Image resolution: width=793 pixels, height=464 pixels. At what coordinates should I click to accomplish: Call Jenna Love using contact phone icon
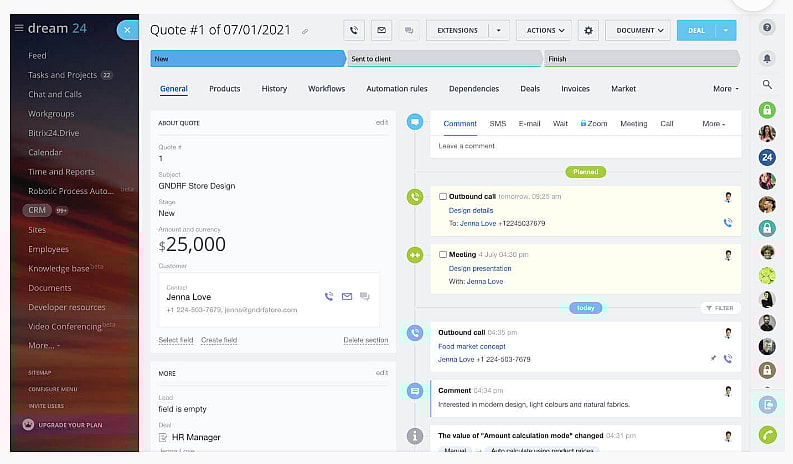click(329, 296)
